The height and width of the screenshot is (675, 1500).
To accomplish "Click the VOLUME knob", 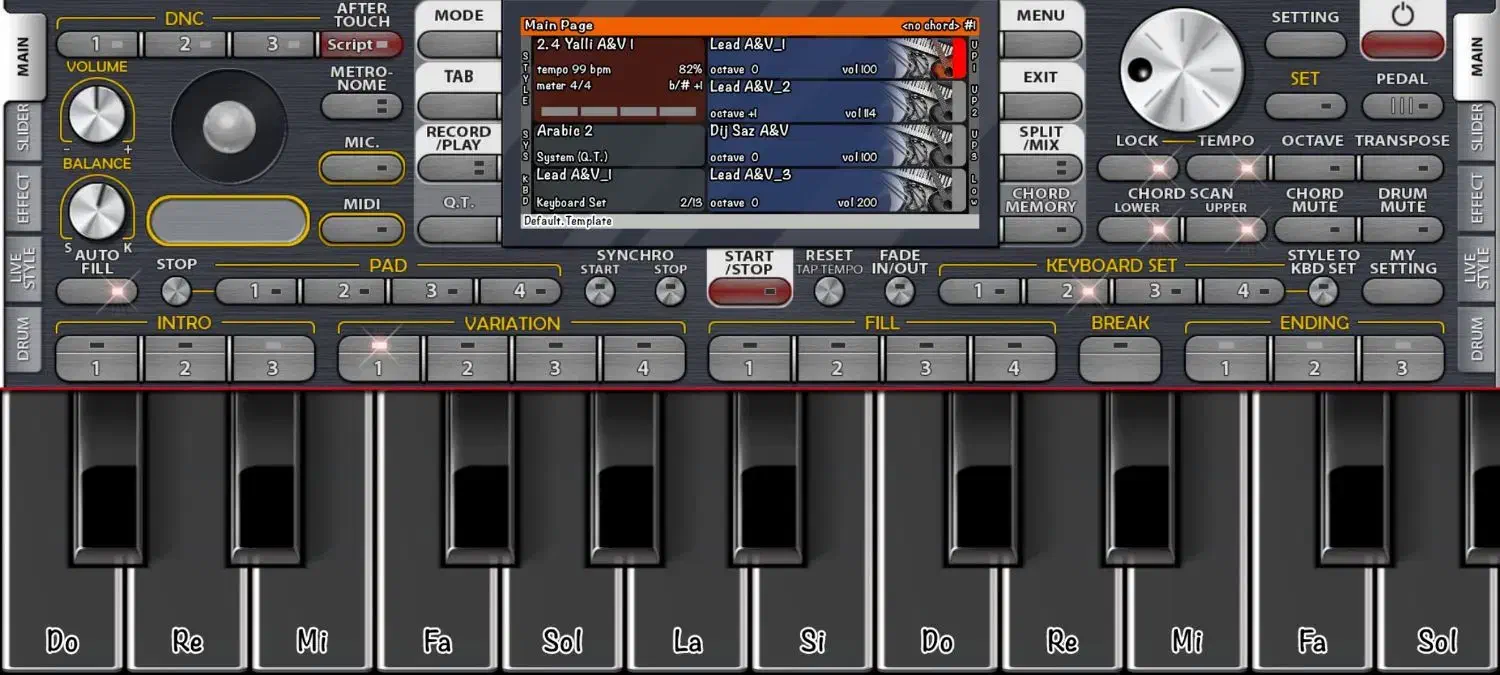I will (x=97, y=113).
